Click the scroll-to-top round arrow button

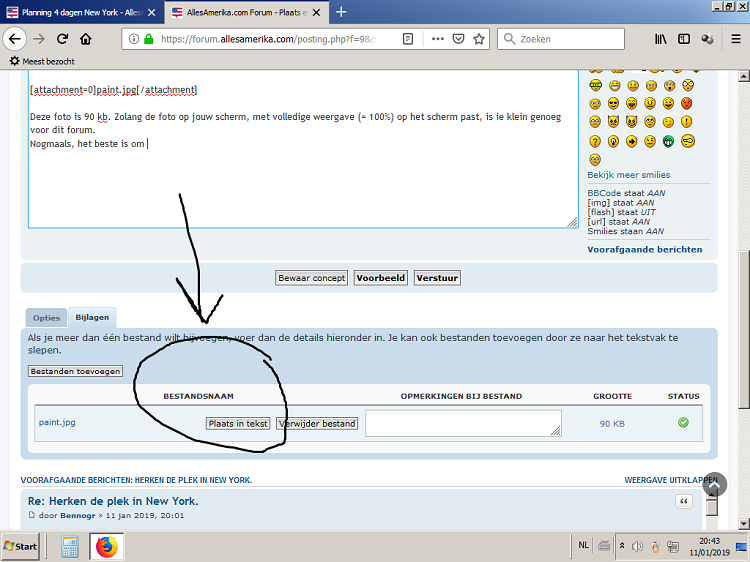point(714,484)
